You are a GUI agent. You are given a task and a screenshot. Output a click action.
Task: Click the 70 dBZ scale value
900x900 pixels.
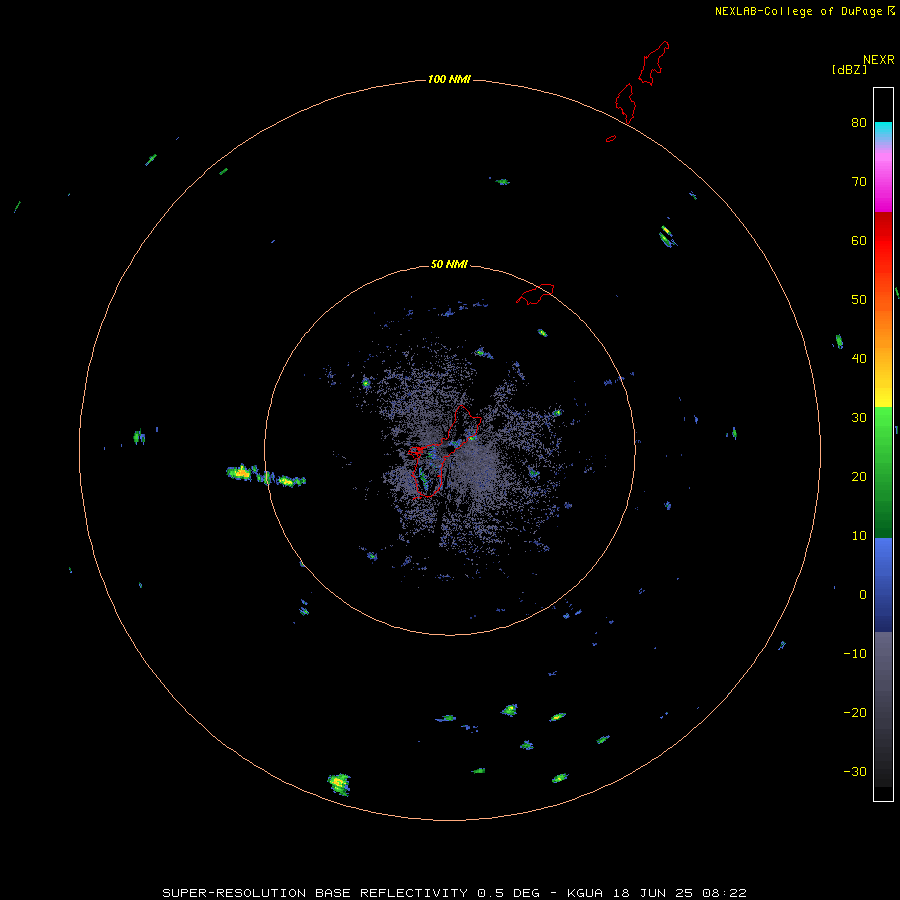(859, 182)
